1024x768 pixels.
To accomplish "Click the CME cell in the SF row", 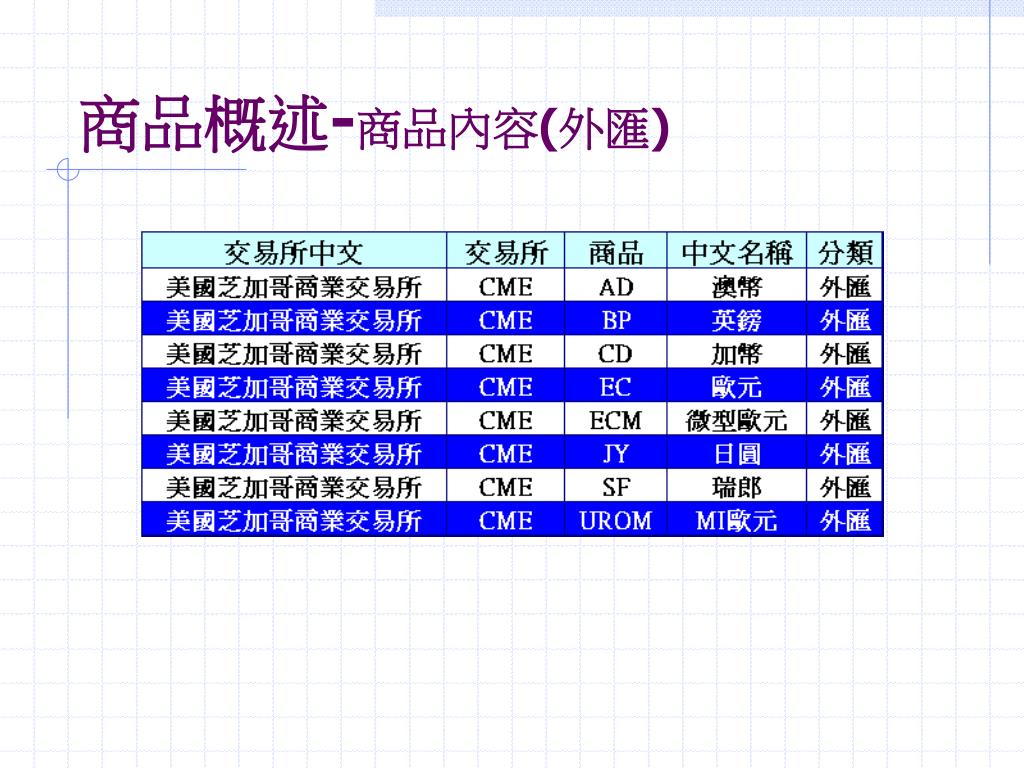I will pyautogui.click(x=505, y=485).
